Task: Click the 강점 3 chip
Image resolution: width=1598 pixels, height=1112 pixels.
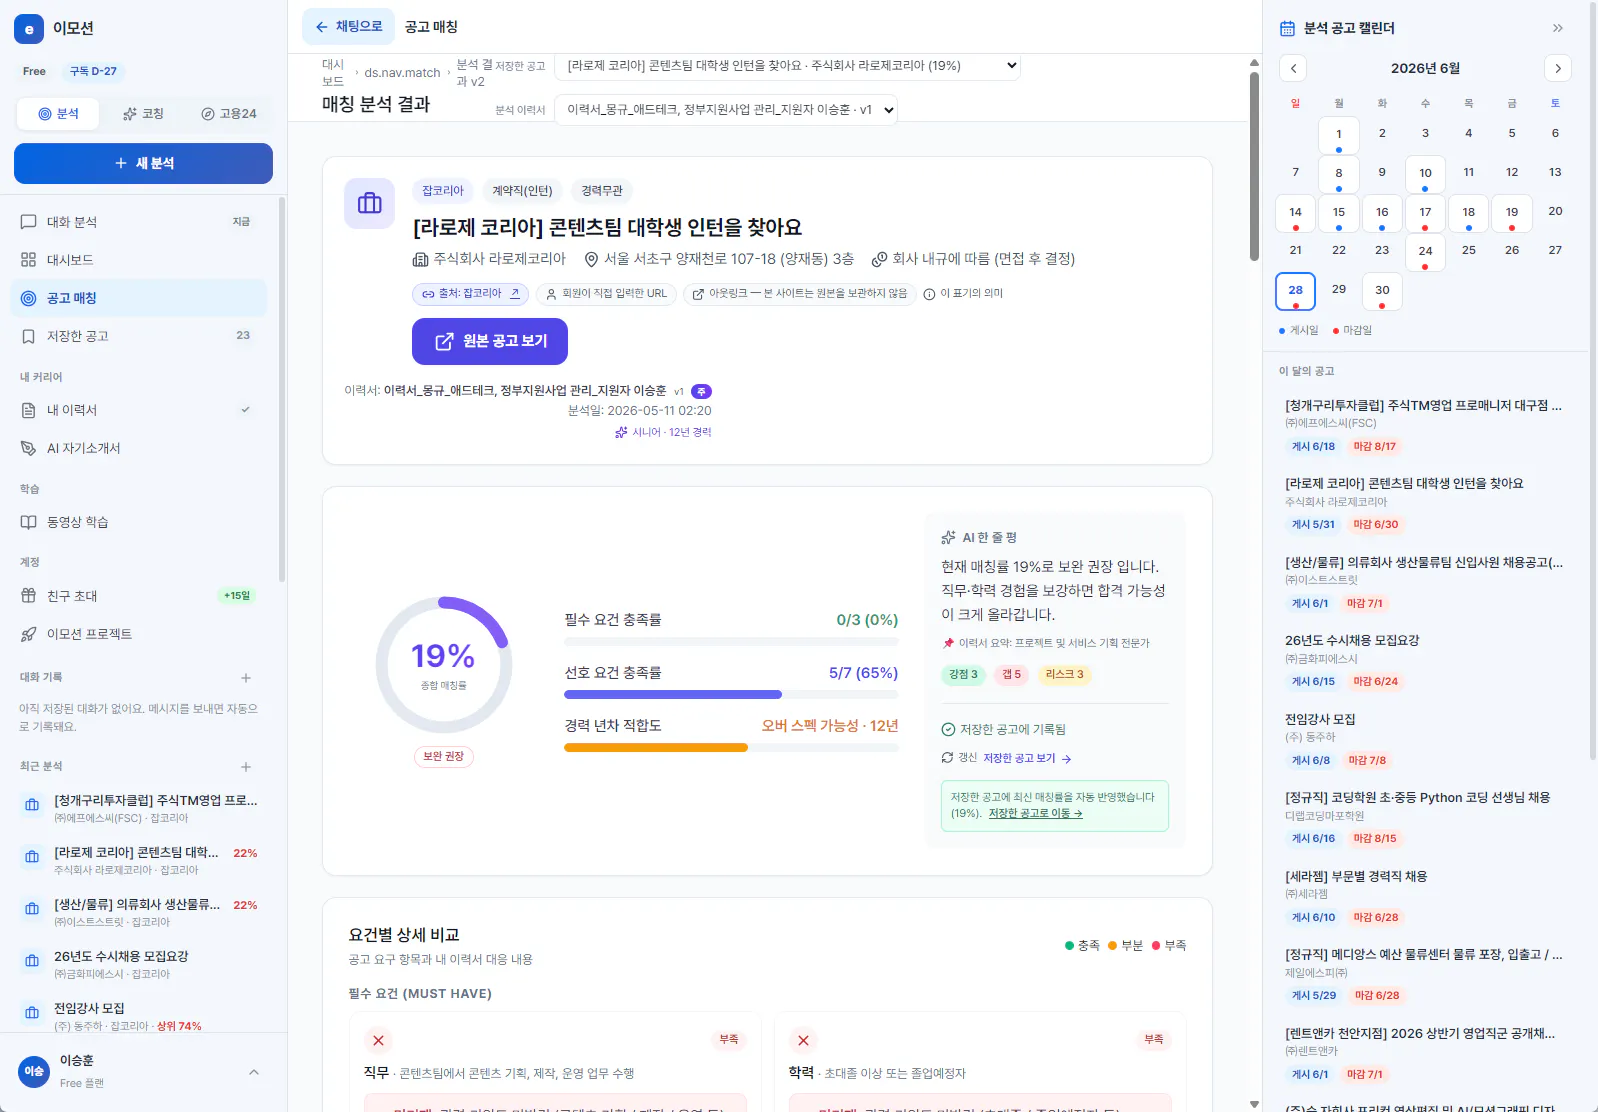Action: coord(963,674)
